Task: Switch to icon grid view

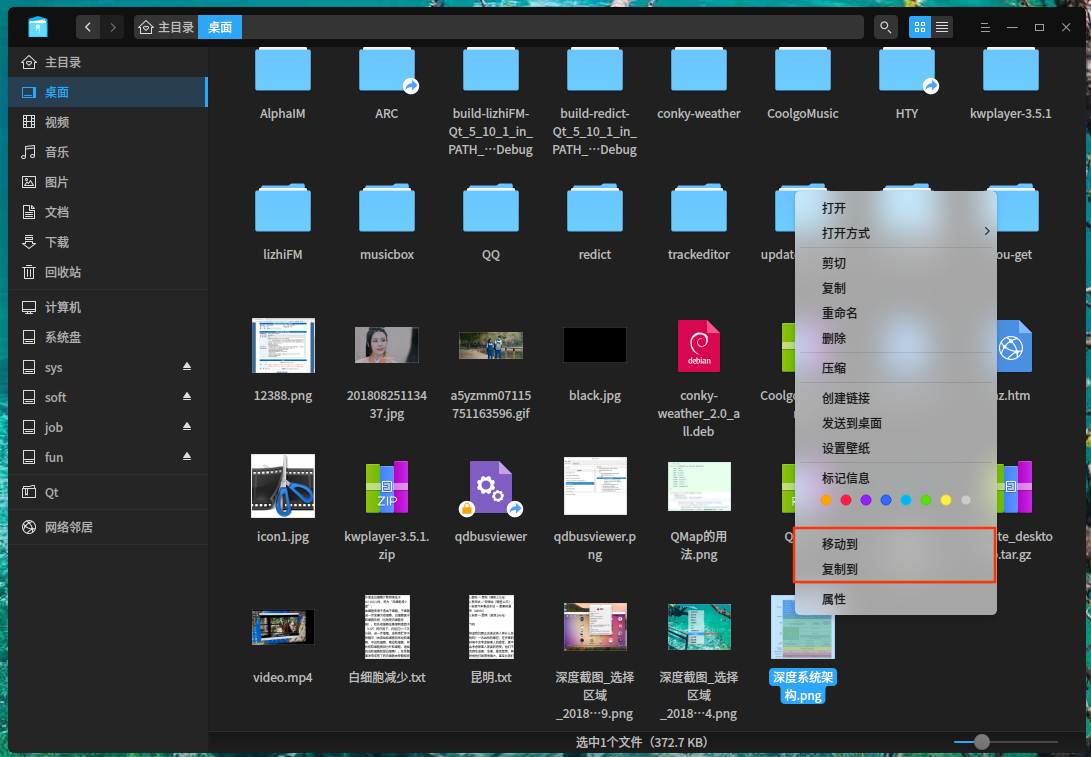Action: [919, 27]
